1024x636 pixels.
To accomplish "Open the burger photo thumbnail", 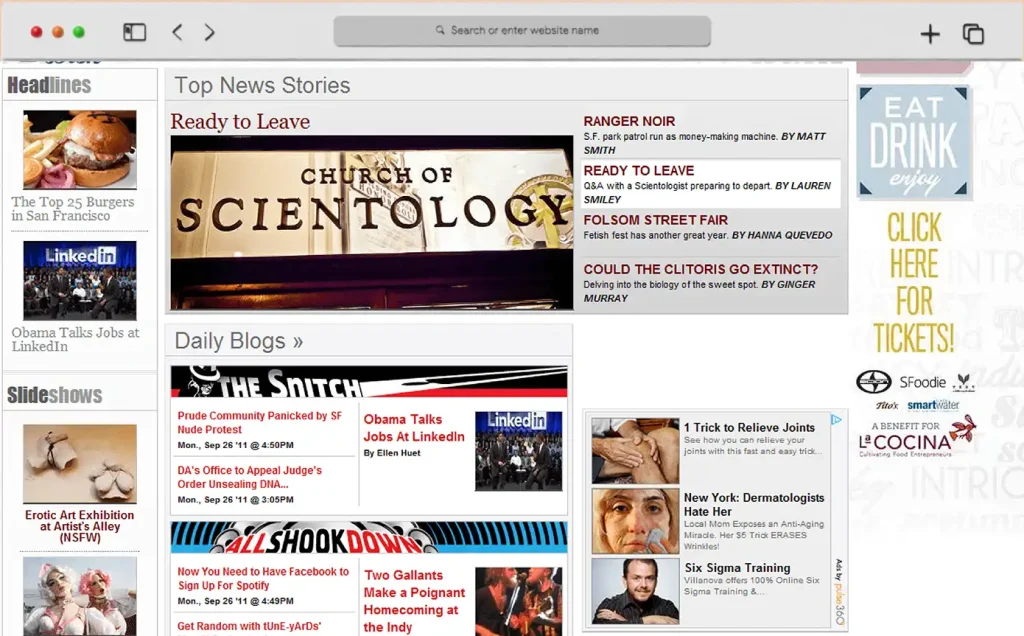I will (80, 150).
